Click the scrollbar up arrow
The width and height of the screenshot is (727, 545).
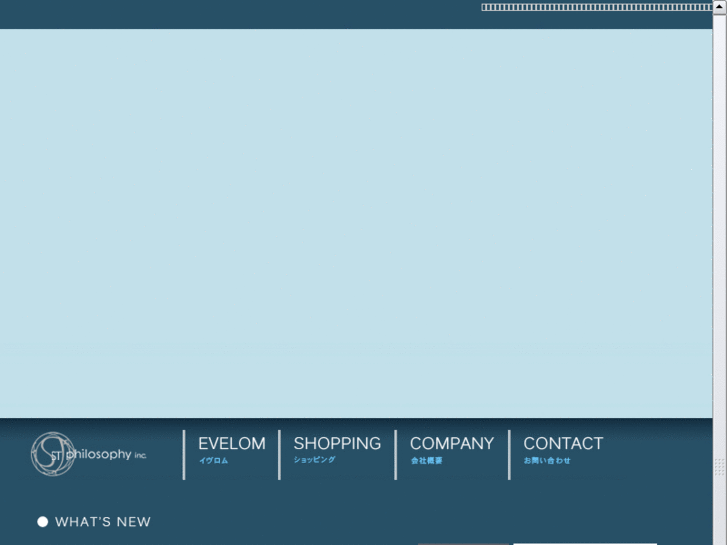(x=720, y=7)
